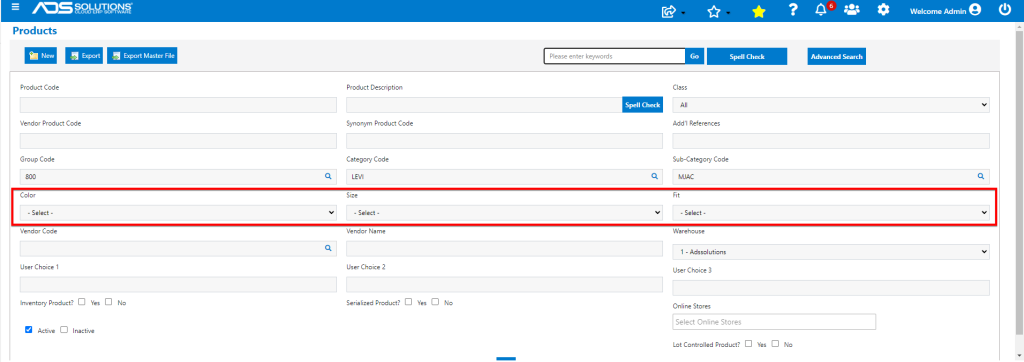The image size is (1024, 362).
Task: Click Category Code lookup magnifier icon
Action: [x=654, y=176]
